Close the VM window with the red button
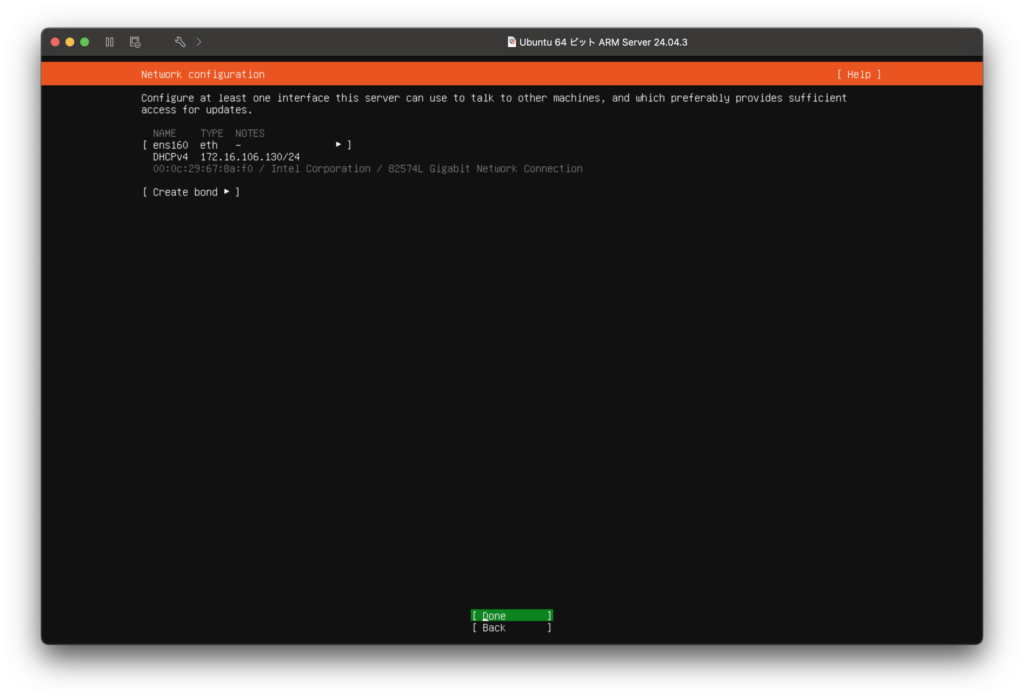The image size is (1024, 699). coord(56,42)
